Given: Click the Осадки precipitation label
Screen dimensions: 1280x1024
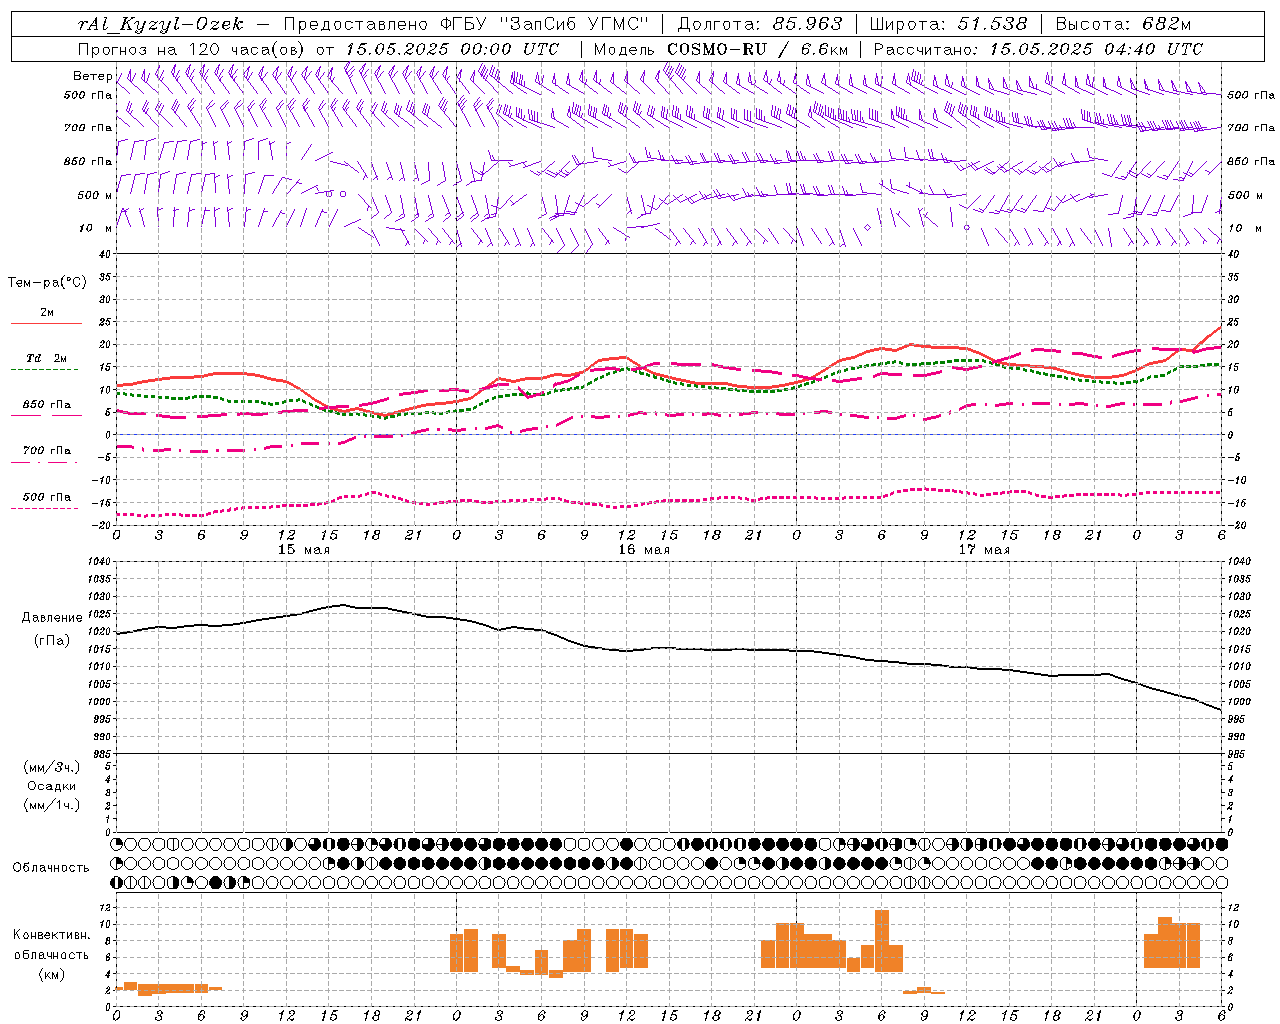Looking at the screenshot, I should click(52, 786).
